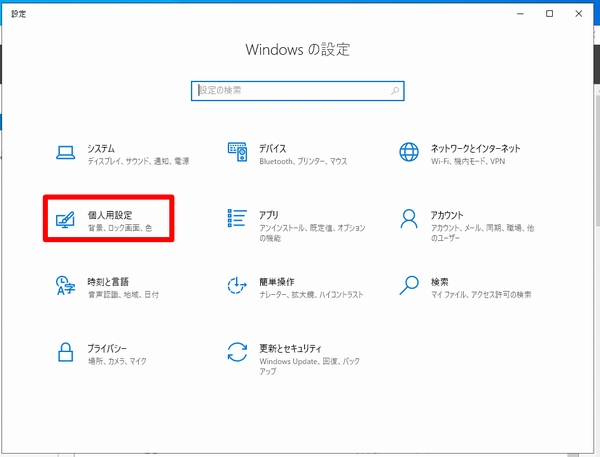Click the Wi-Fi、機内モード、VPN description
Viewport: 600px width, 457px height.
[x=468, y=161]
